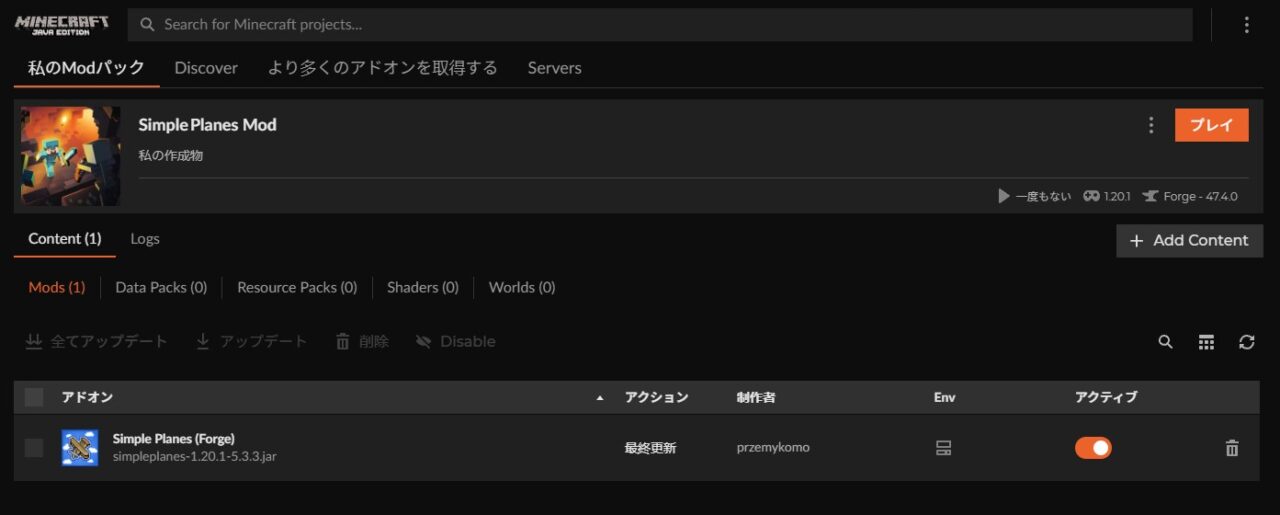
Task: Click the アップデート button
Action: pyautogui.click(x=252, y=342)
